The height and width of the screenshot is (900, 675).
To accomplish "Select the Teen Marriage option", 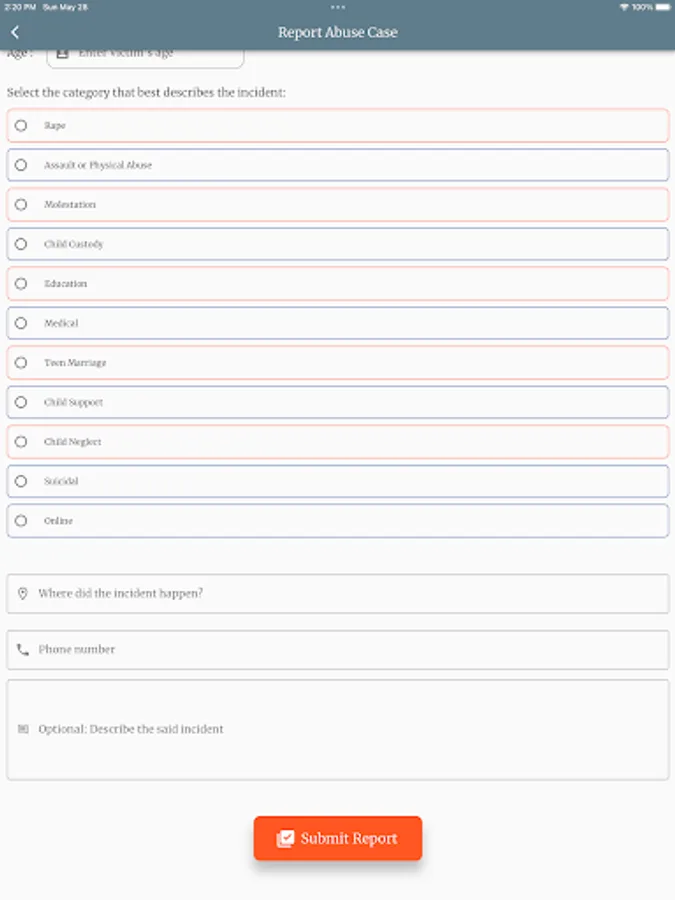I will 21,363.
